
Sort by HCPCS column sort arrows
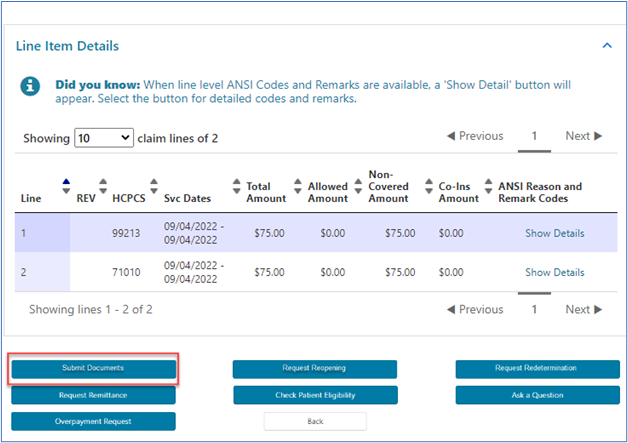pos(154,186)
